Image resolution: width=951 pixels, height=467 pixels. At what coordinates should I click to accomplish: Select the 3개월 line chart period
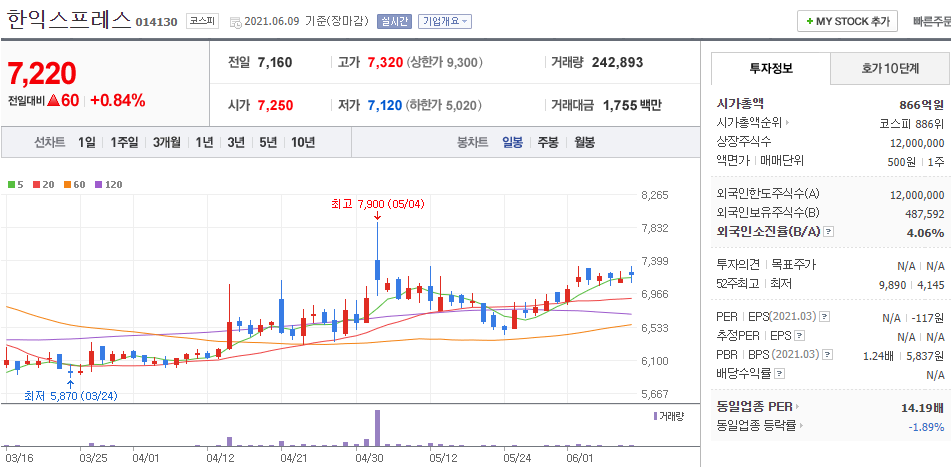click(x=167, y=143)
